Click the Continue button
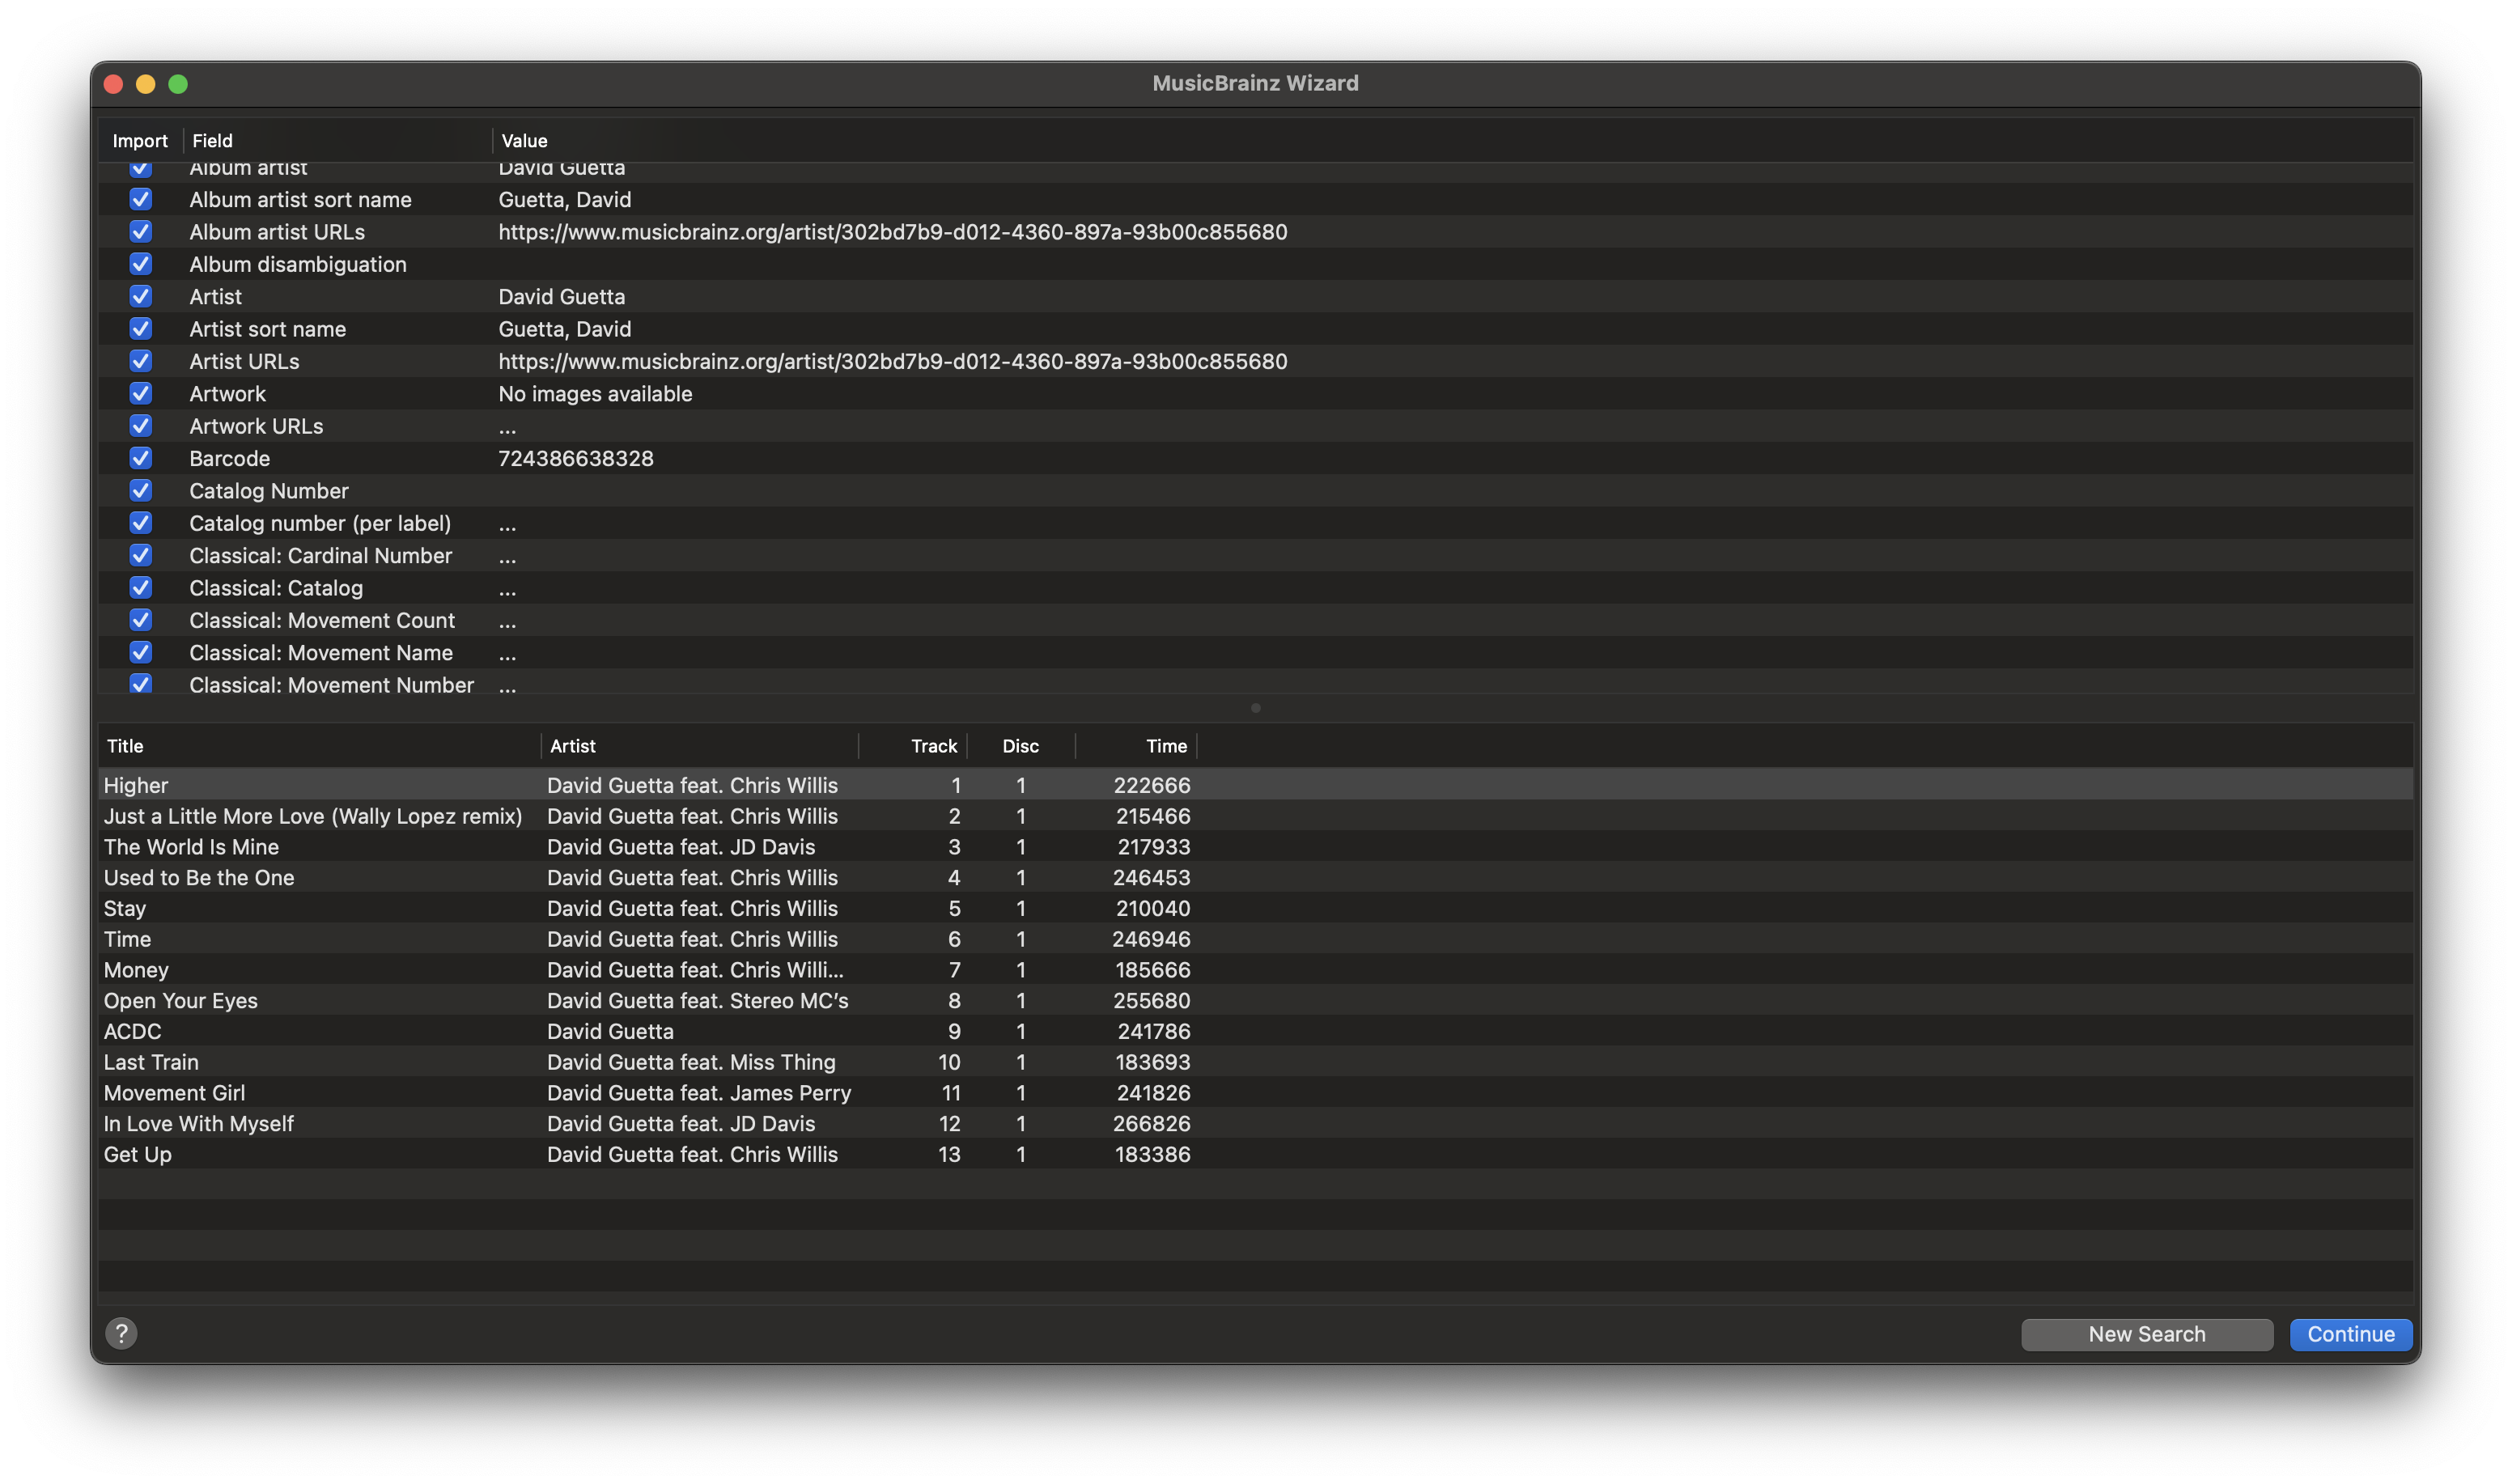The width and height of the screenshot is (2512, 1484). (2350, 1334)
